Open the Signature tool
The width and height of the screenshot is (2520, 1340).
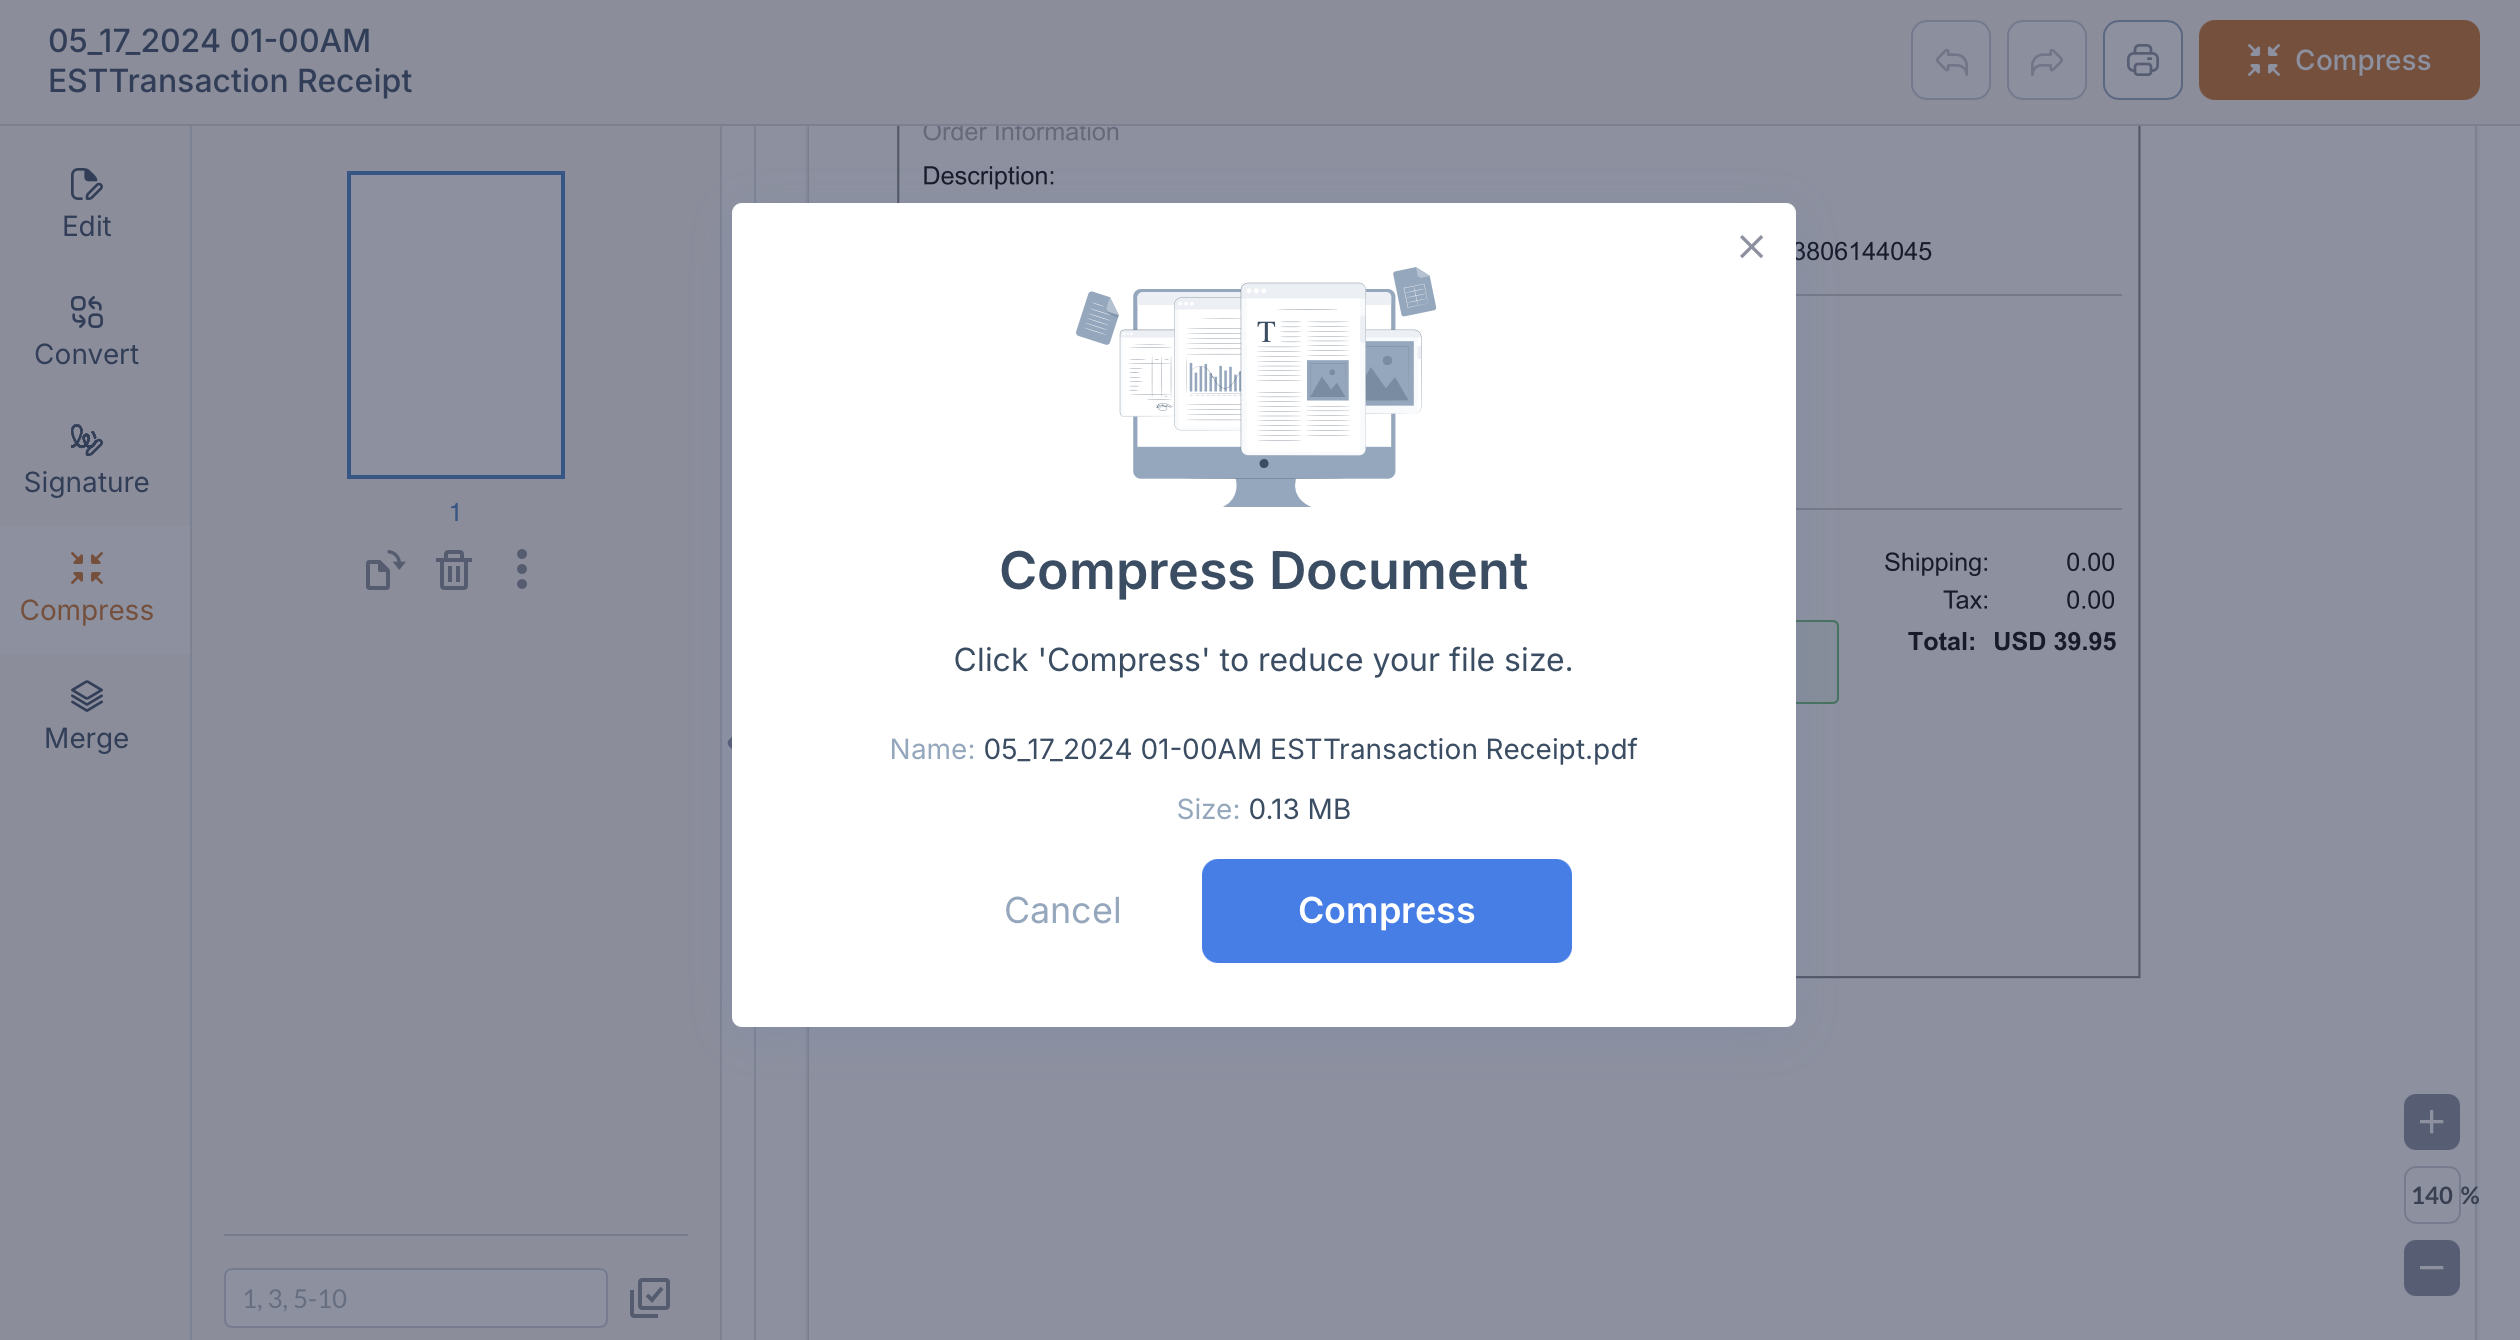pyautogui.click(x=87, y=460)
